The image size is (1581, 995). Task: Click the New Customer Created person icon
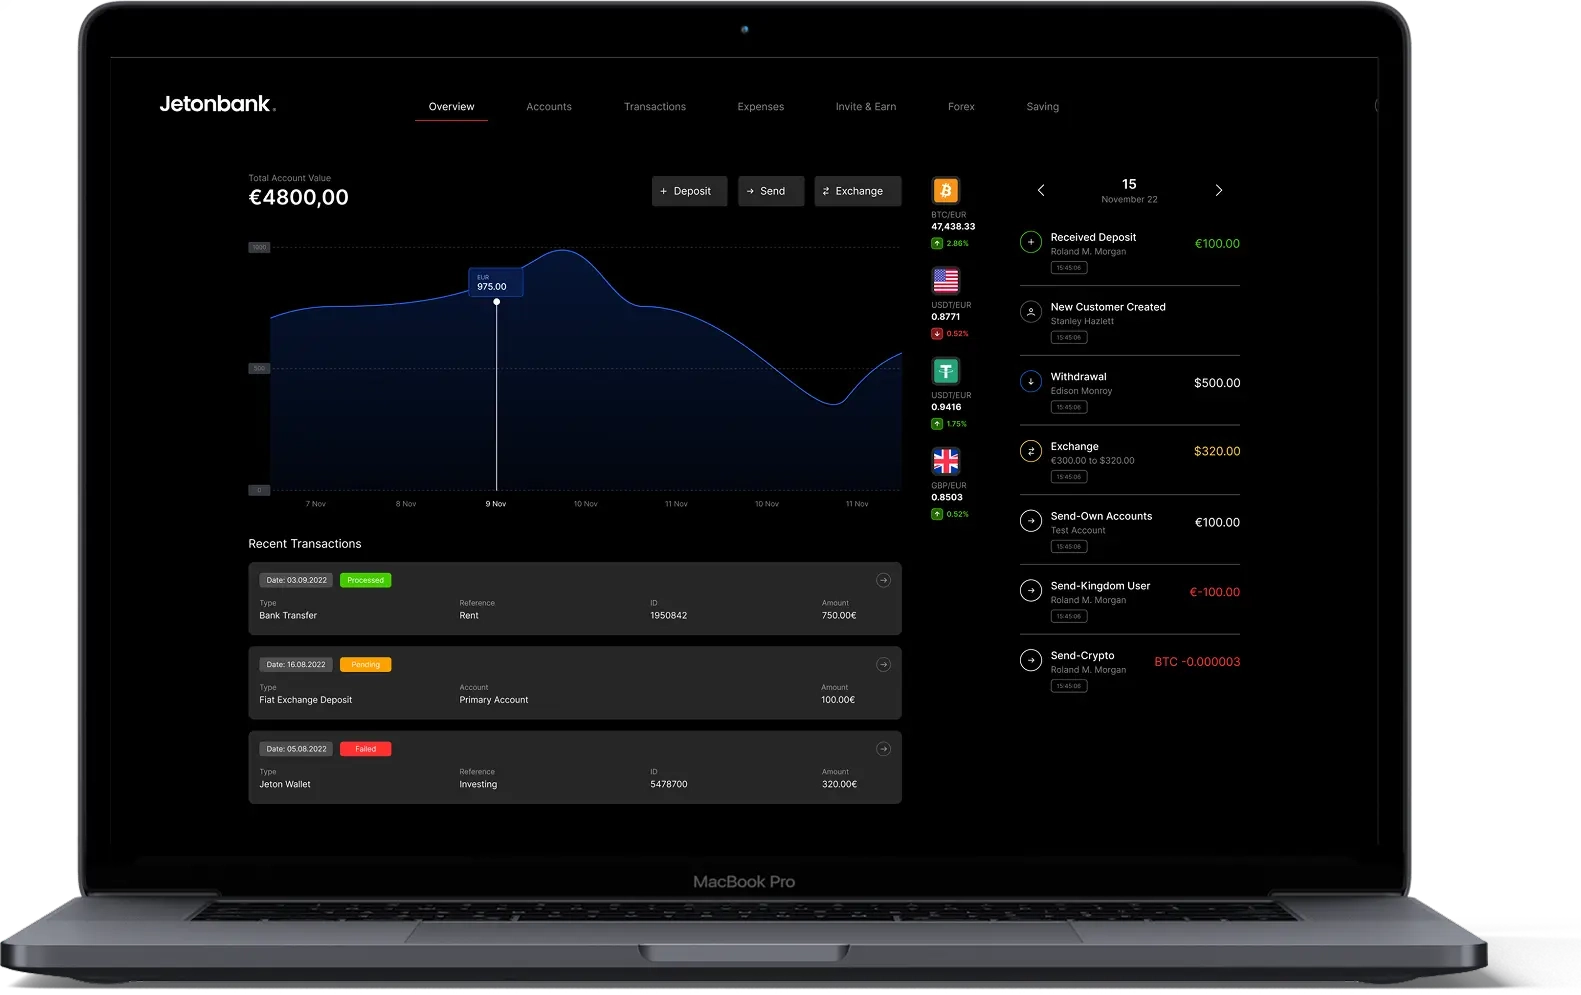(x=1030, y=312)
